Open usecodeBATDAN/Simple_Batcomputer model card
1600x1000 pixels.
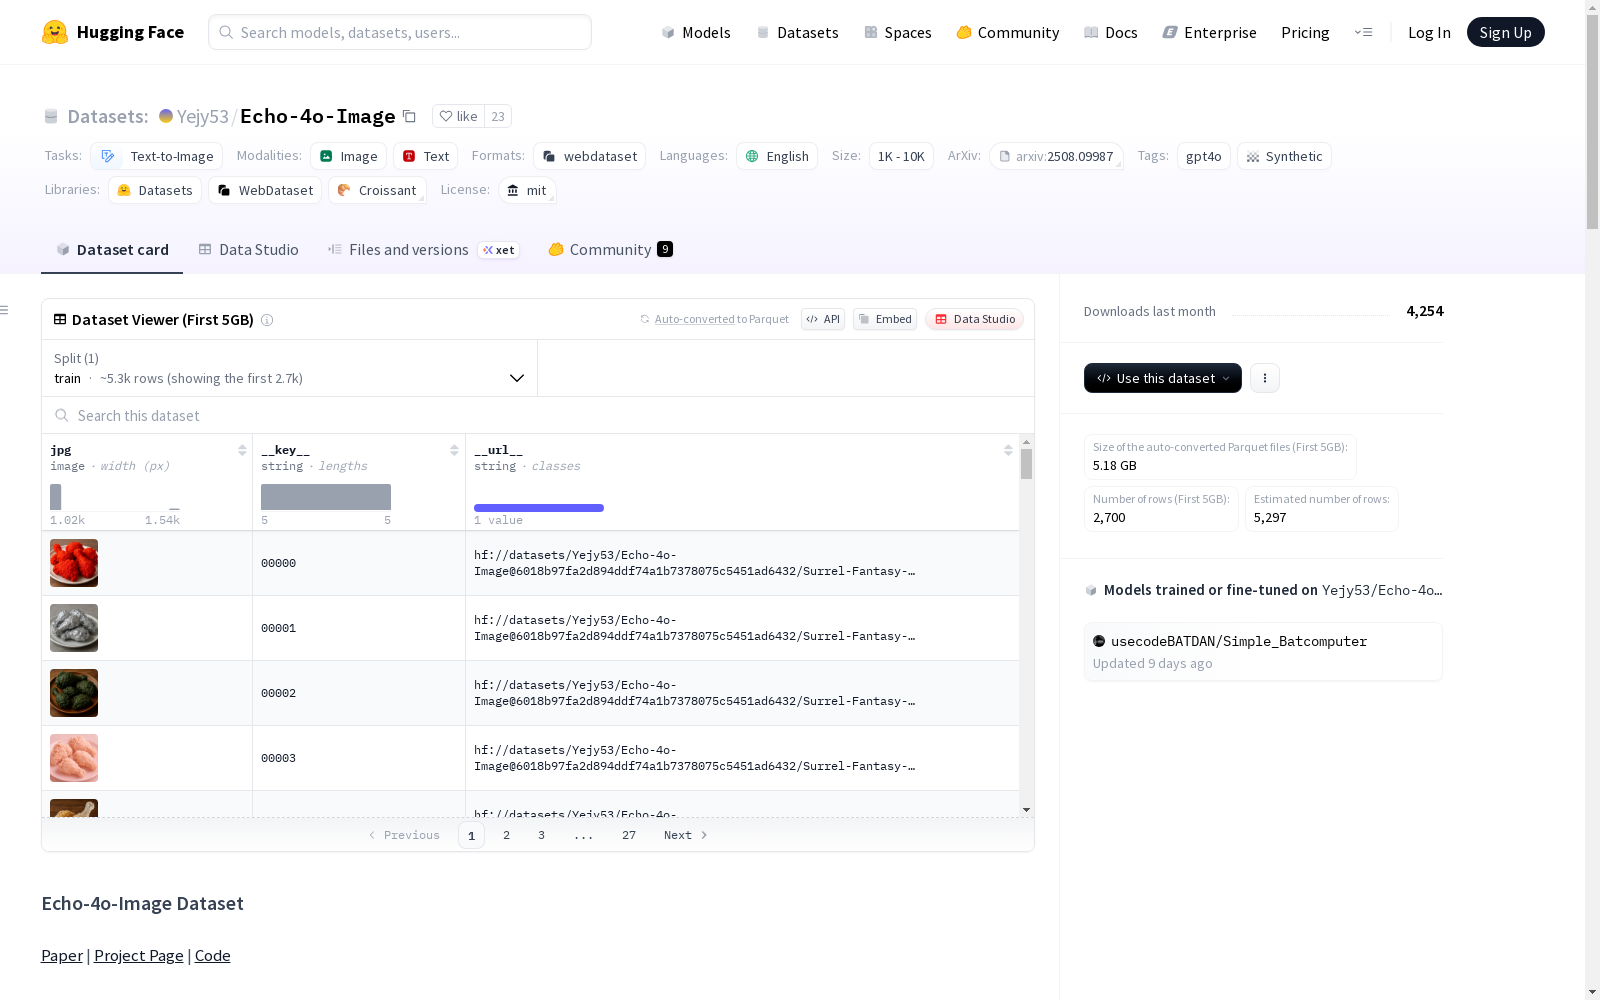click(1263, 651)
